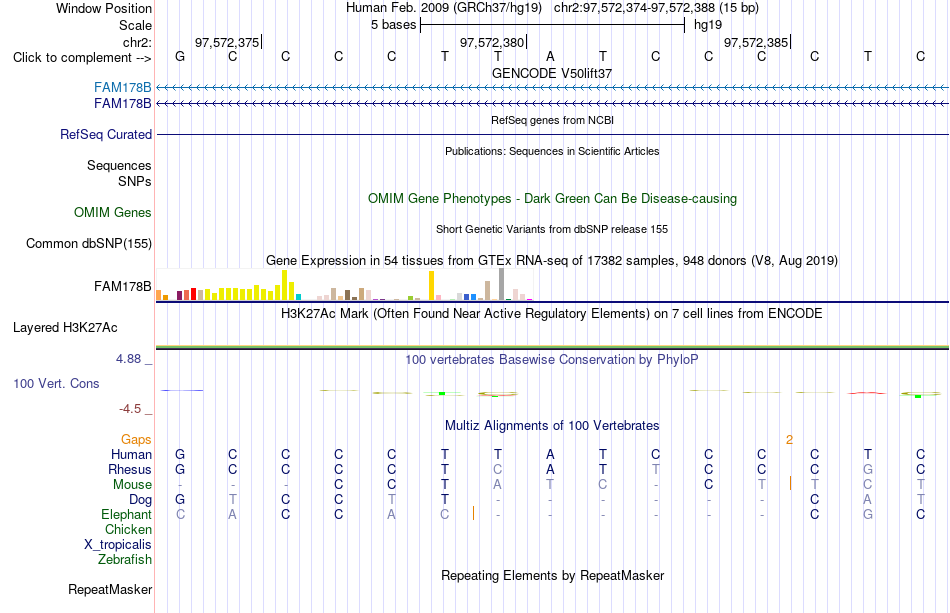Click the black scale bar line

click(553, 25)
